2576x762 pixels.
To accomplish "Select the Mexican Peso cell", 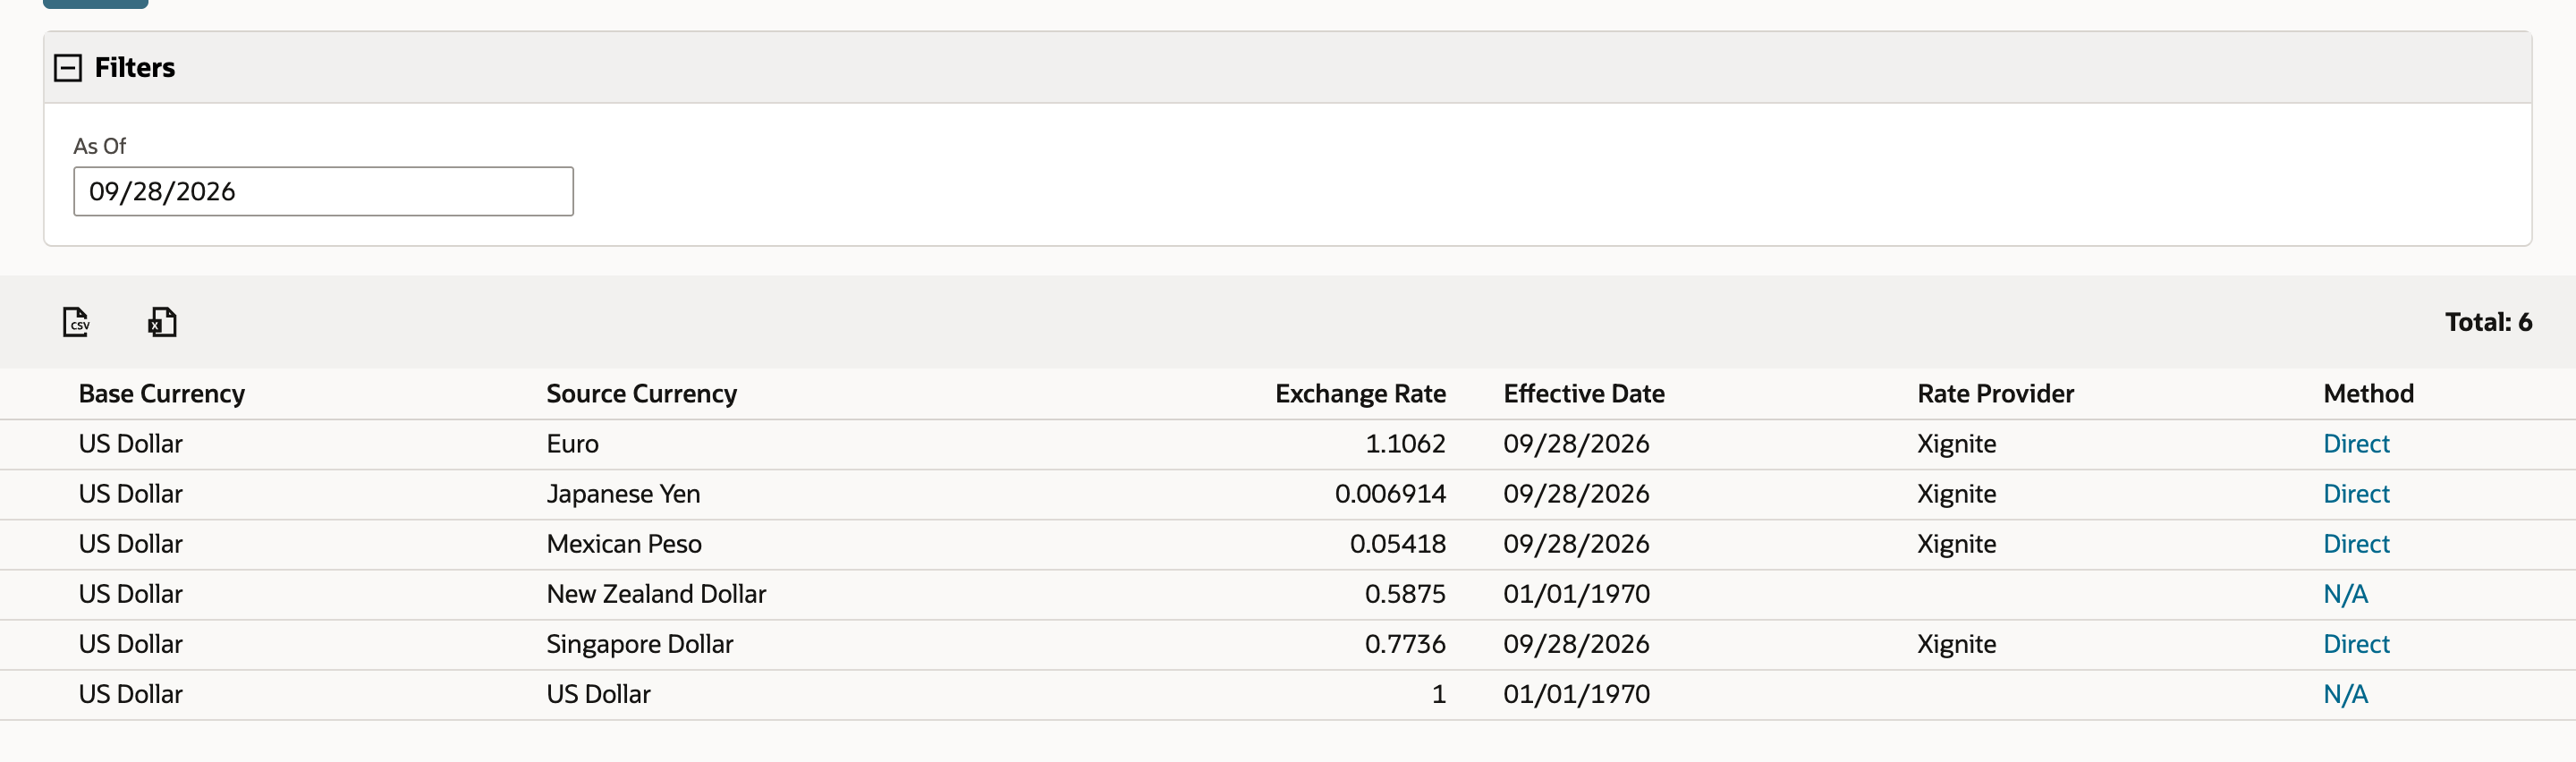I will pos(624,544).
